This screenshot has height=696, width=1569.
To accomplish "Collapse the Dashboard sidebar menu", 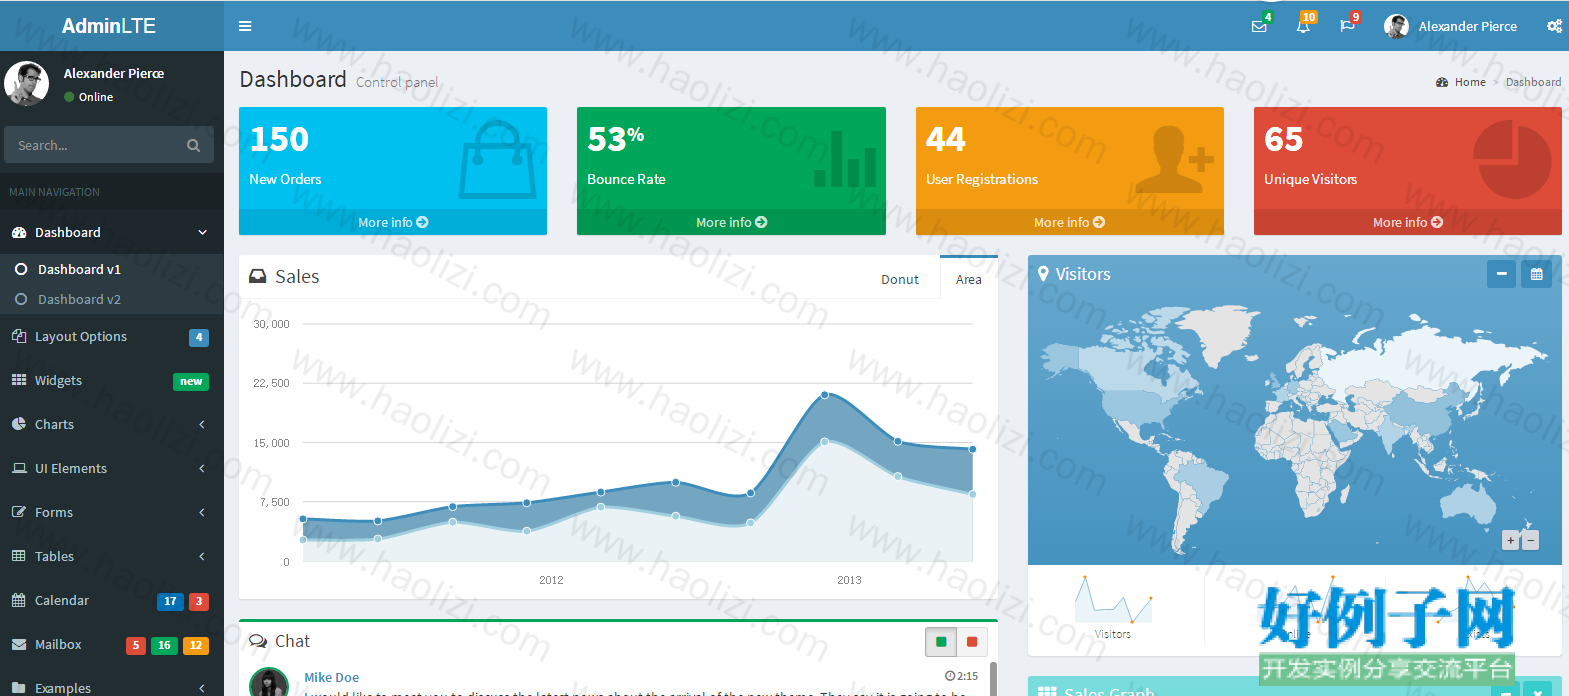I will pos(111,232).
